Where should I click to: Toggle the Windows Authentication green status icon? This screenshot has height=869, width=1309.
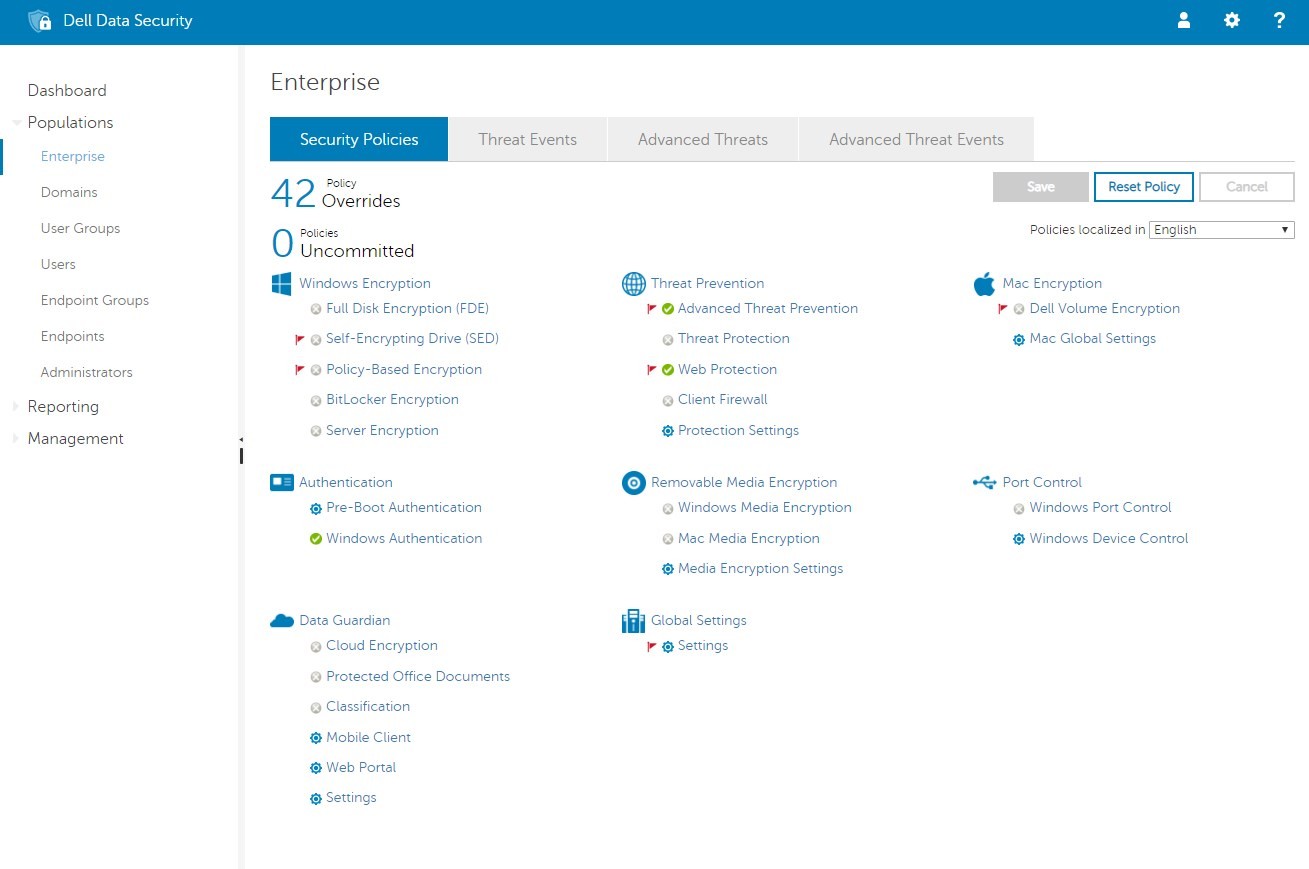[316, 539]
